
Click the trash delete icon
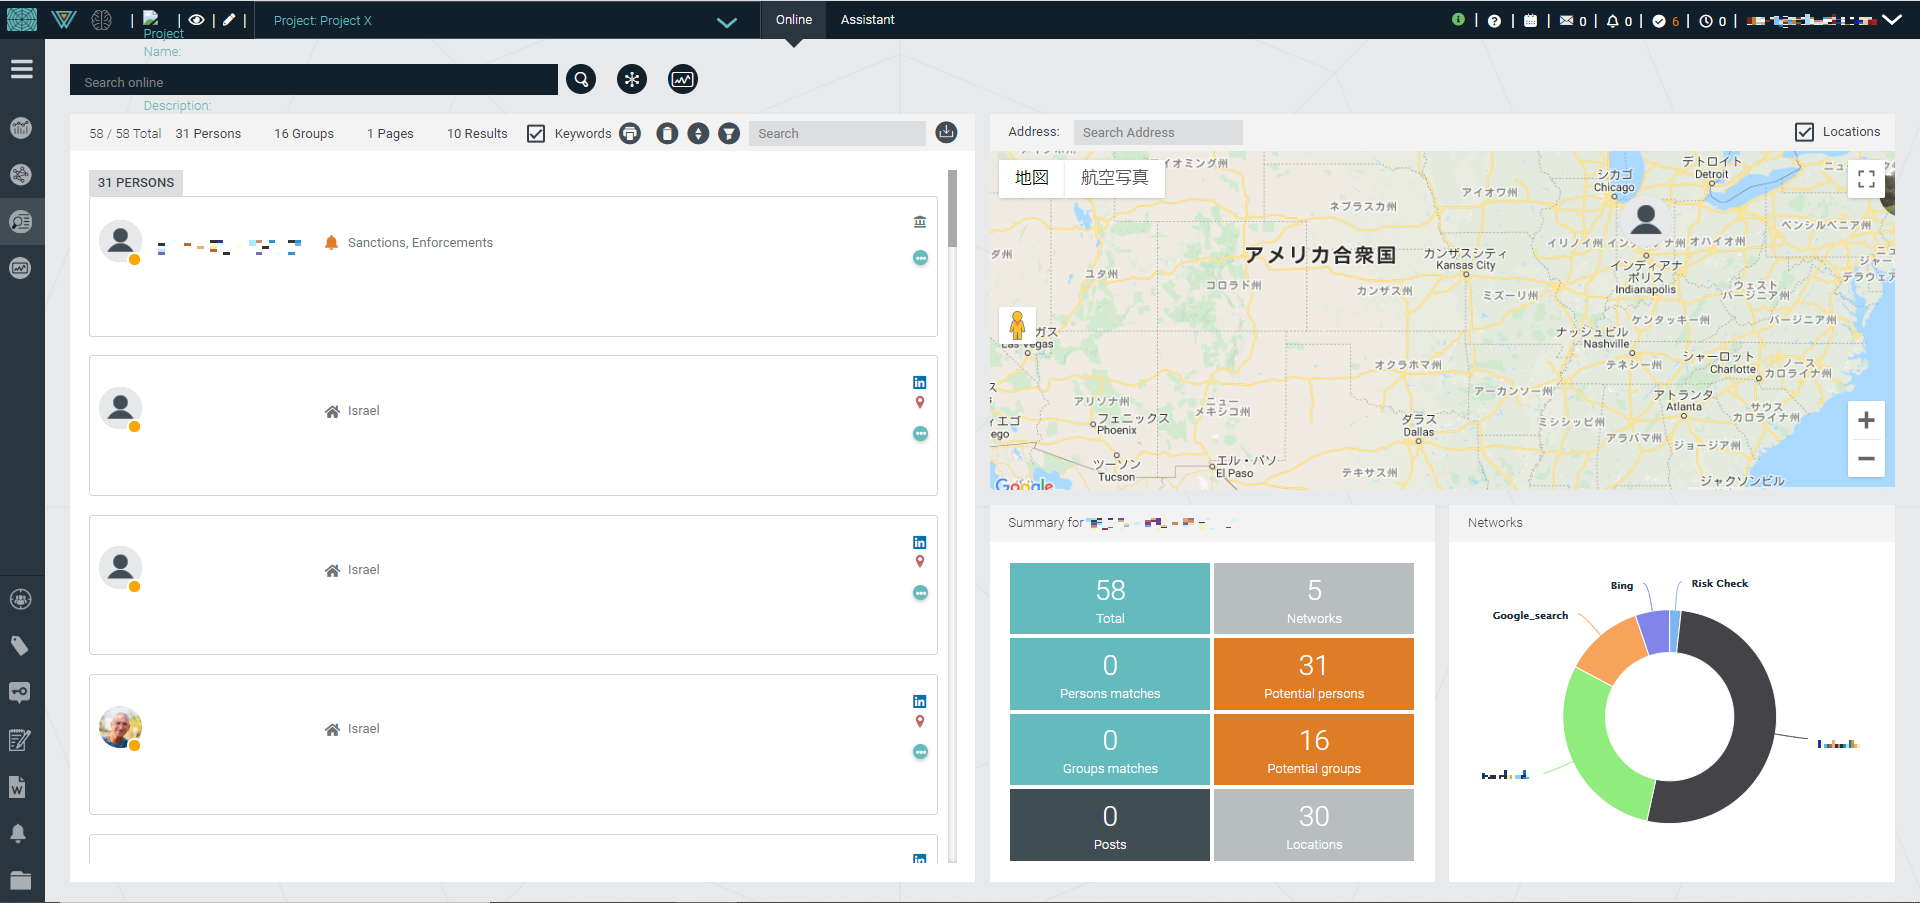[667, 133]
